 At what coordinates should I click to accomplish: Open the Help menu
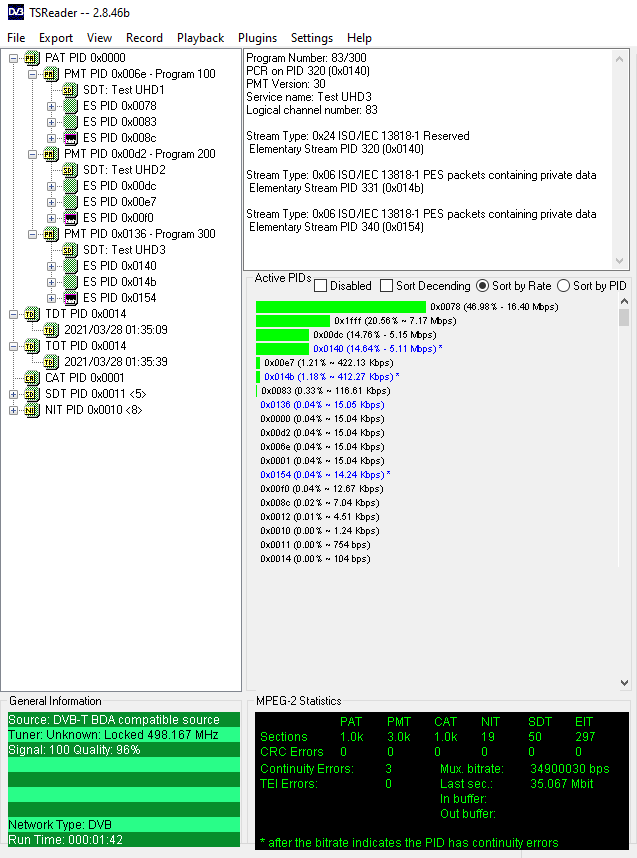(359, 38)
